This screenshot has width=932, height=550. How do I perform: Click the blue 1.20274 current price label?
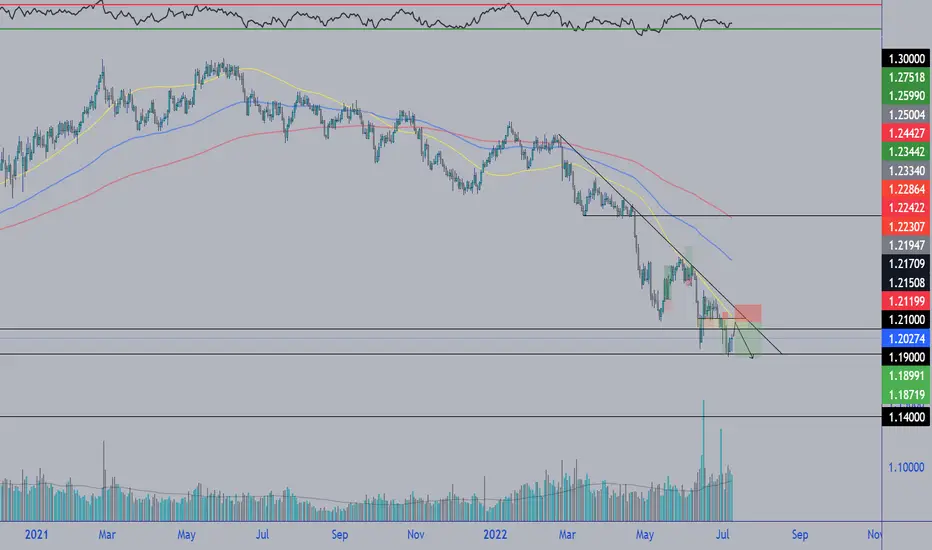(906, 338)
